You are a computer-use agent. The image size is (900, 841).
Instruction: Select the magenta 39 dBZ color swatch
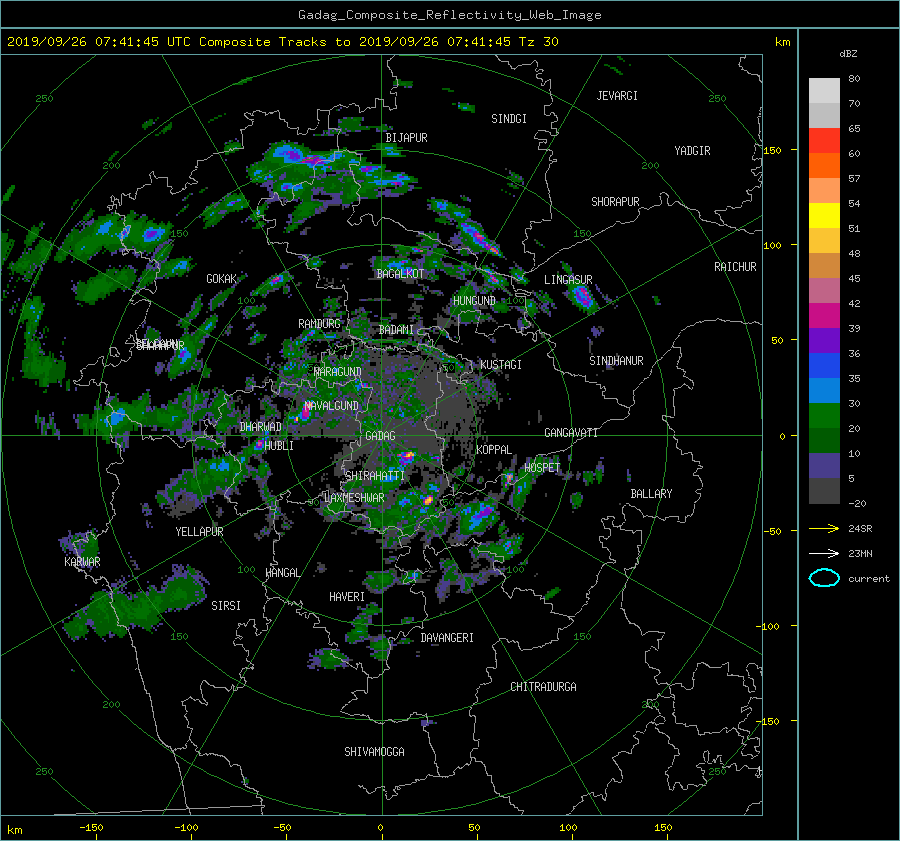[824, 315]
